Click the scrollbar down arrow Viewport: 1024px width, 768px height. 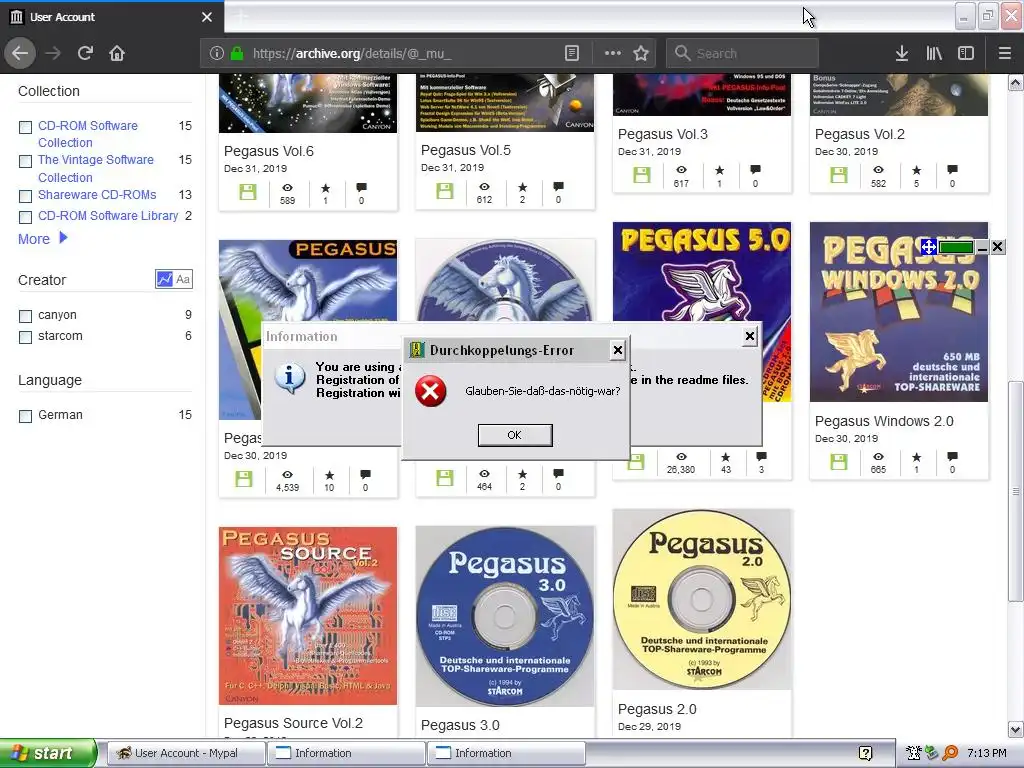1015,729
